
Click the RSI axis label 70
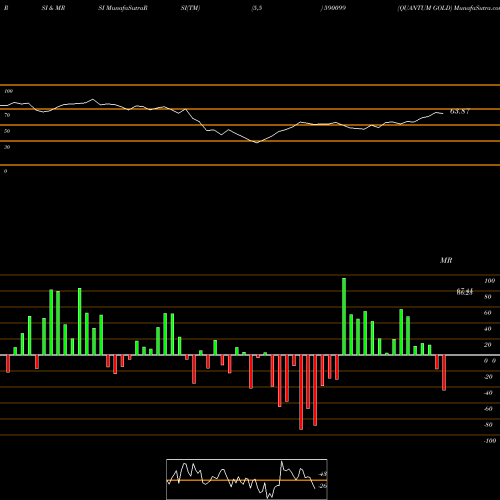(7, 115)
